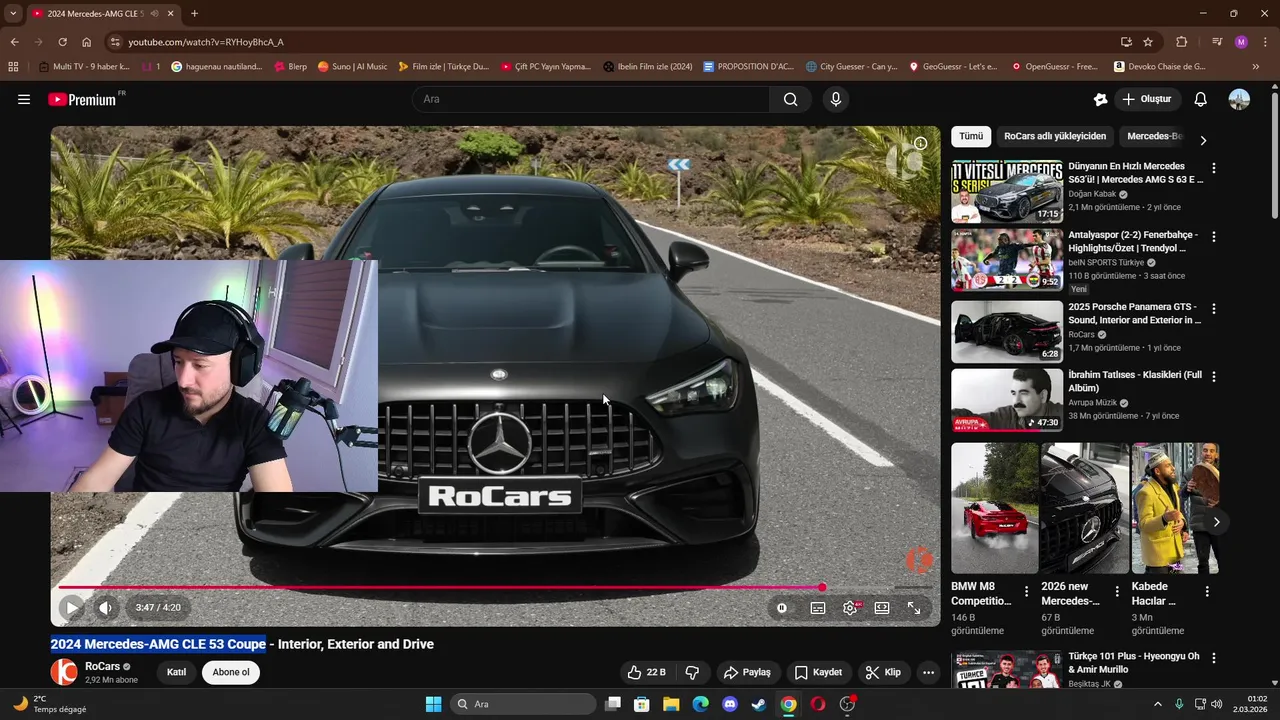This screenshot has height=720, width=1280.
Task: Go to the YouTube Premium home logo
Action: pos(83,99)
